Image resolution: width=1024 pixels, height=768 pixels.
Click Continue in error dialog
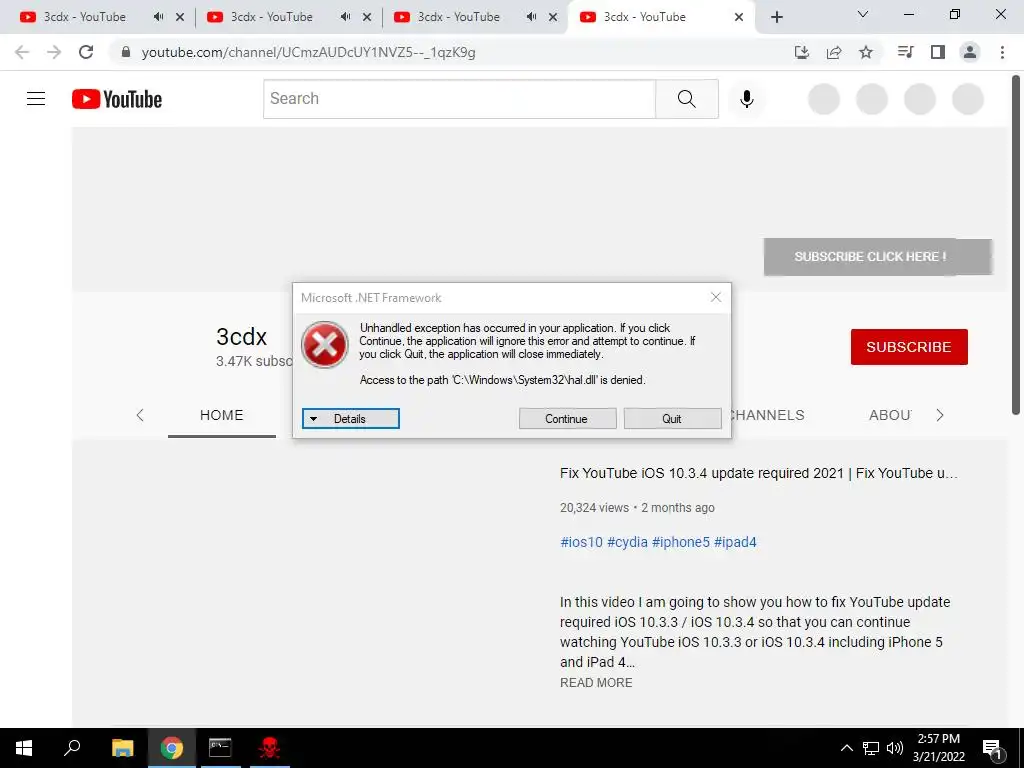click(x=568, y=419)
